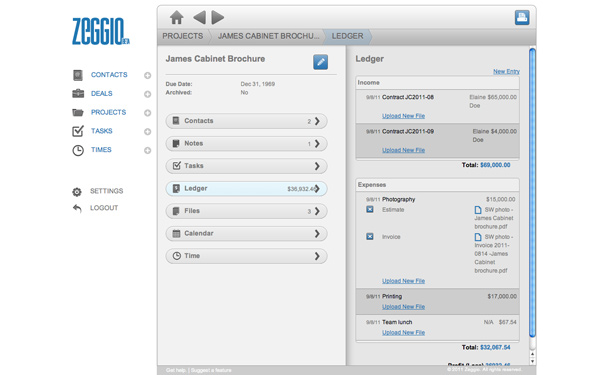The height and width of the screenshot is (375, 600).
Task: Click the print icon at top right
Action: pyautogui.click(x=522, y=18)
